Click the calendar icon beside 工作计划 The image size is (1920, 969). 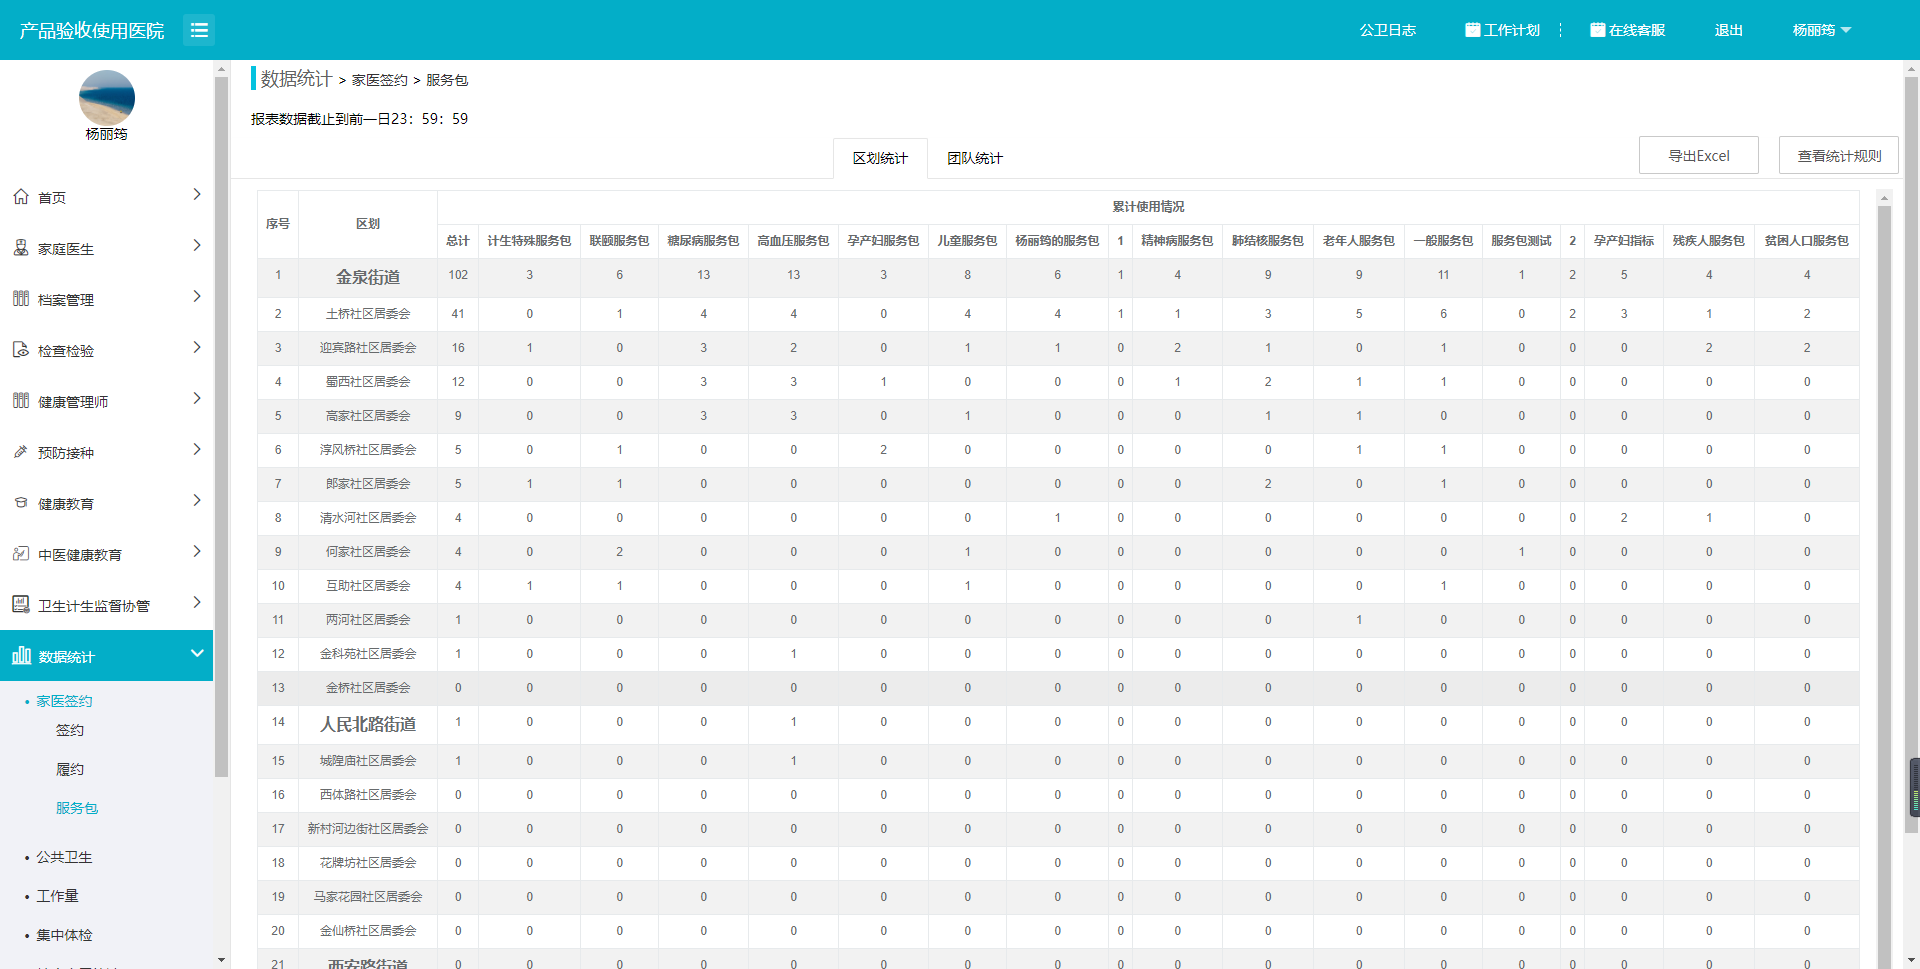pos(1472,30)
